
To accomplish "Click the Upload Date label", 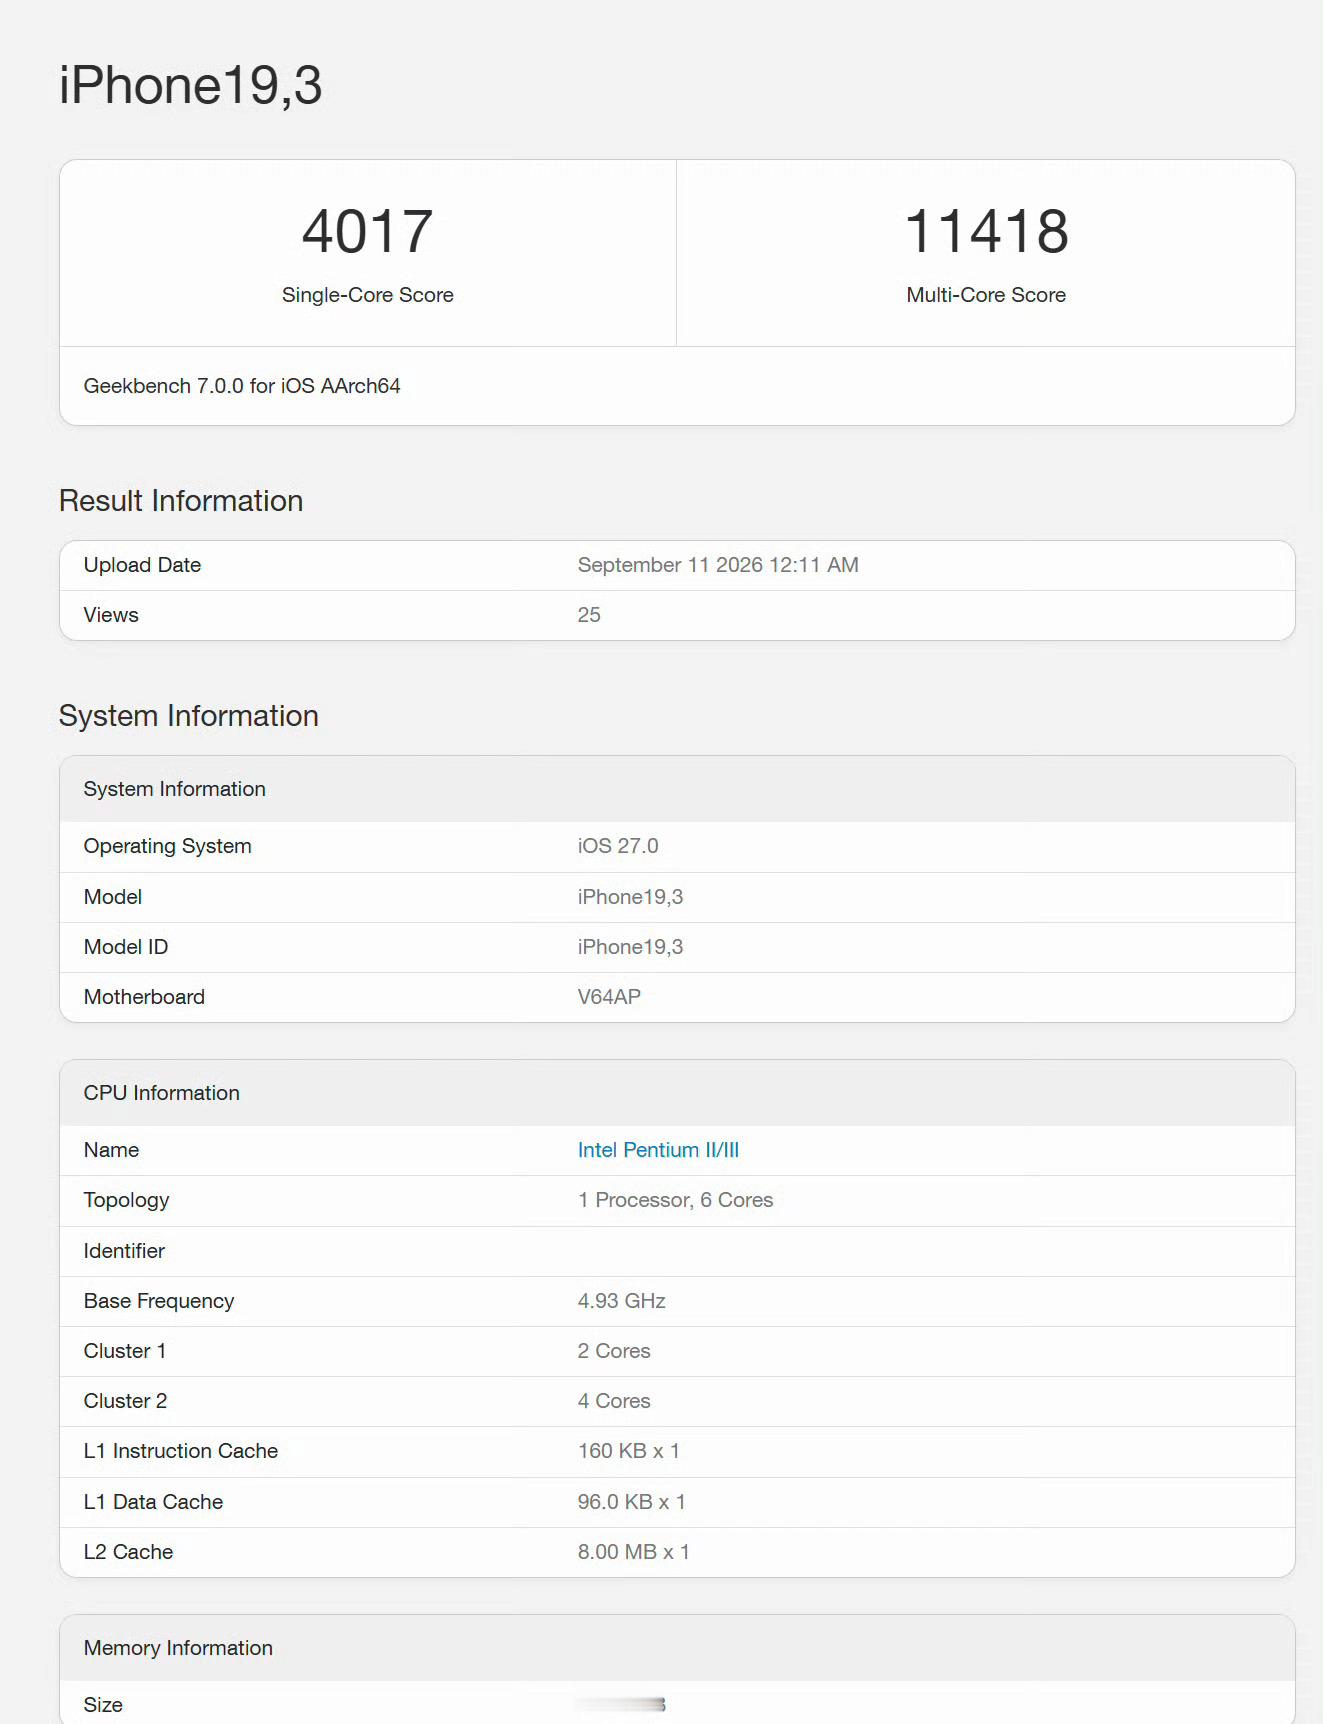I will point(142,565).
